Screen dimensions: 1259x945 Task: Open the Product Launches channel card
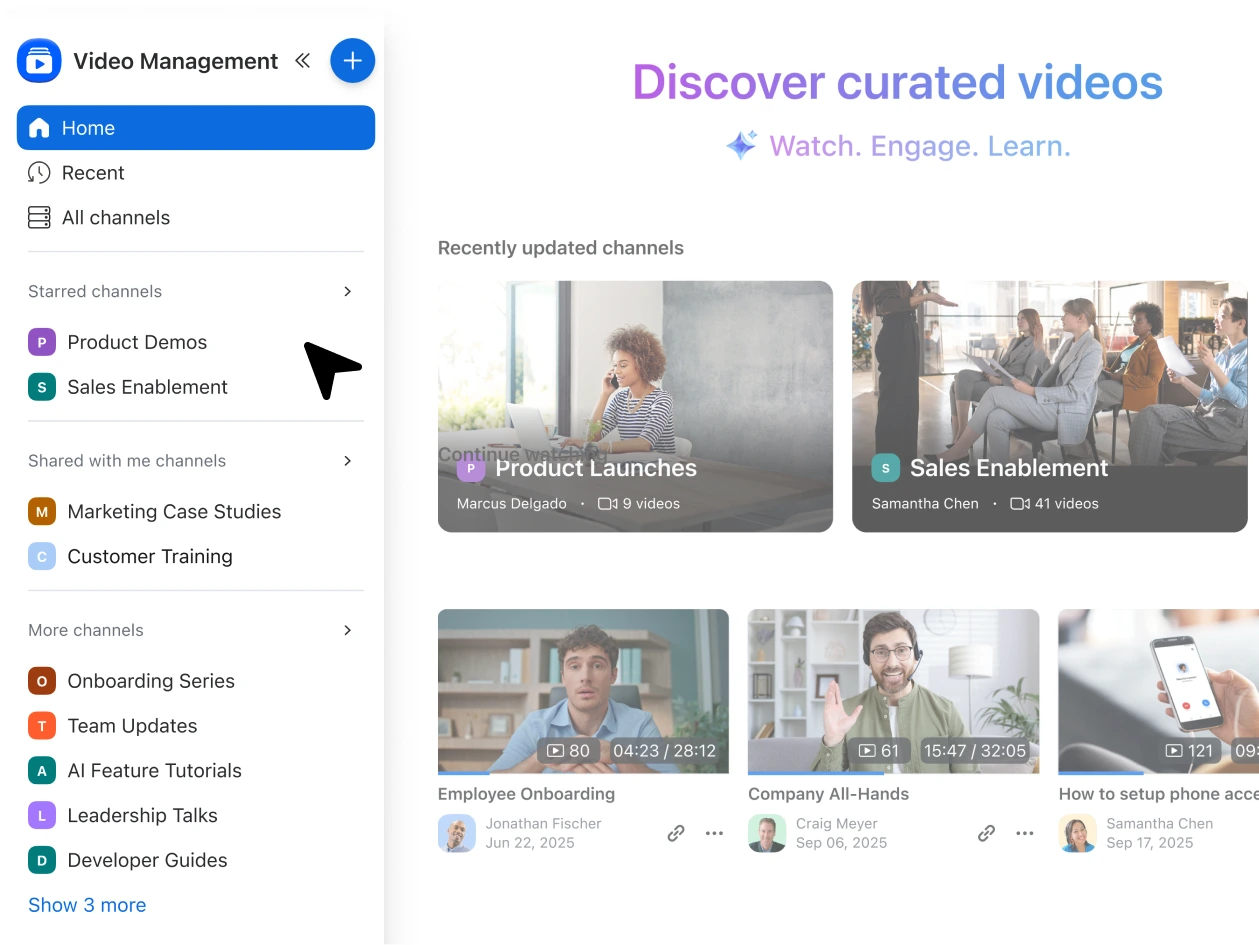coord(635,406)
